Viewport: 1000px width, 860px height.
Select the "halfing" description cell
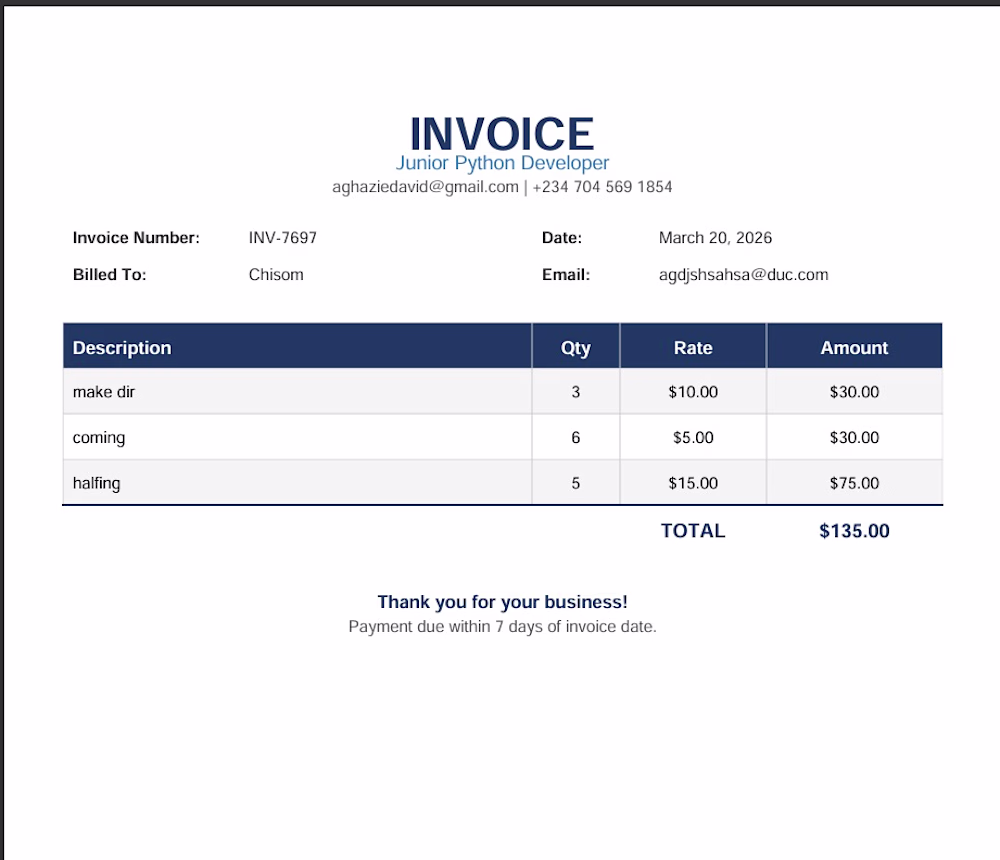[x=97, y=483]
